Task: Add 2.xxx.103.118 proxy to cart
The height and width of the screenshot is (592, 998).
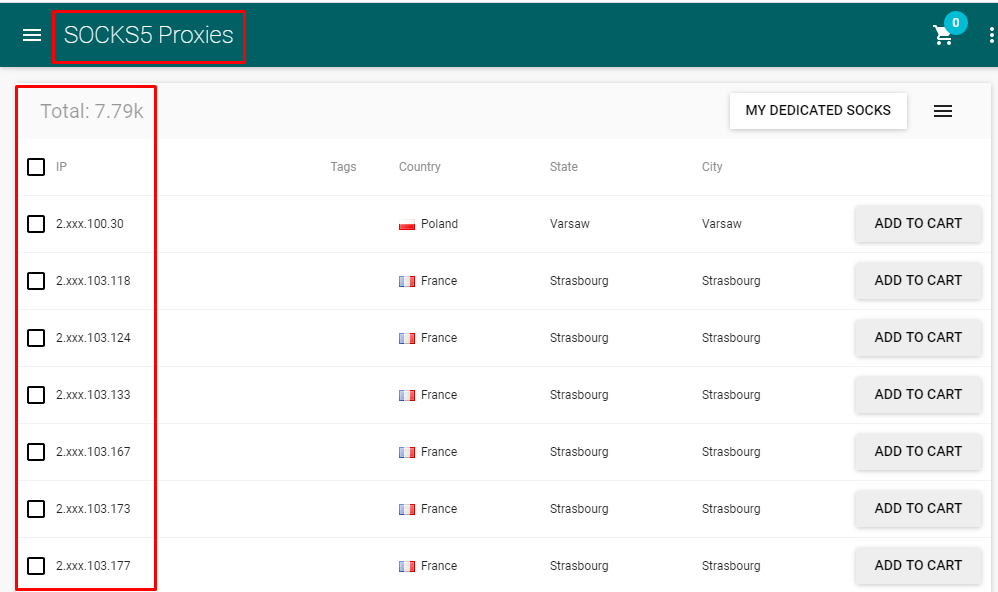Action: (x=918, y=281)
